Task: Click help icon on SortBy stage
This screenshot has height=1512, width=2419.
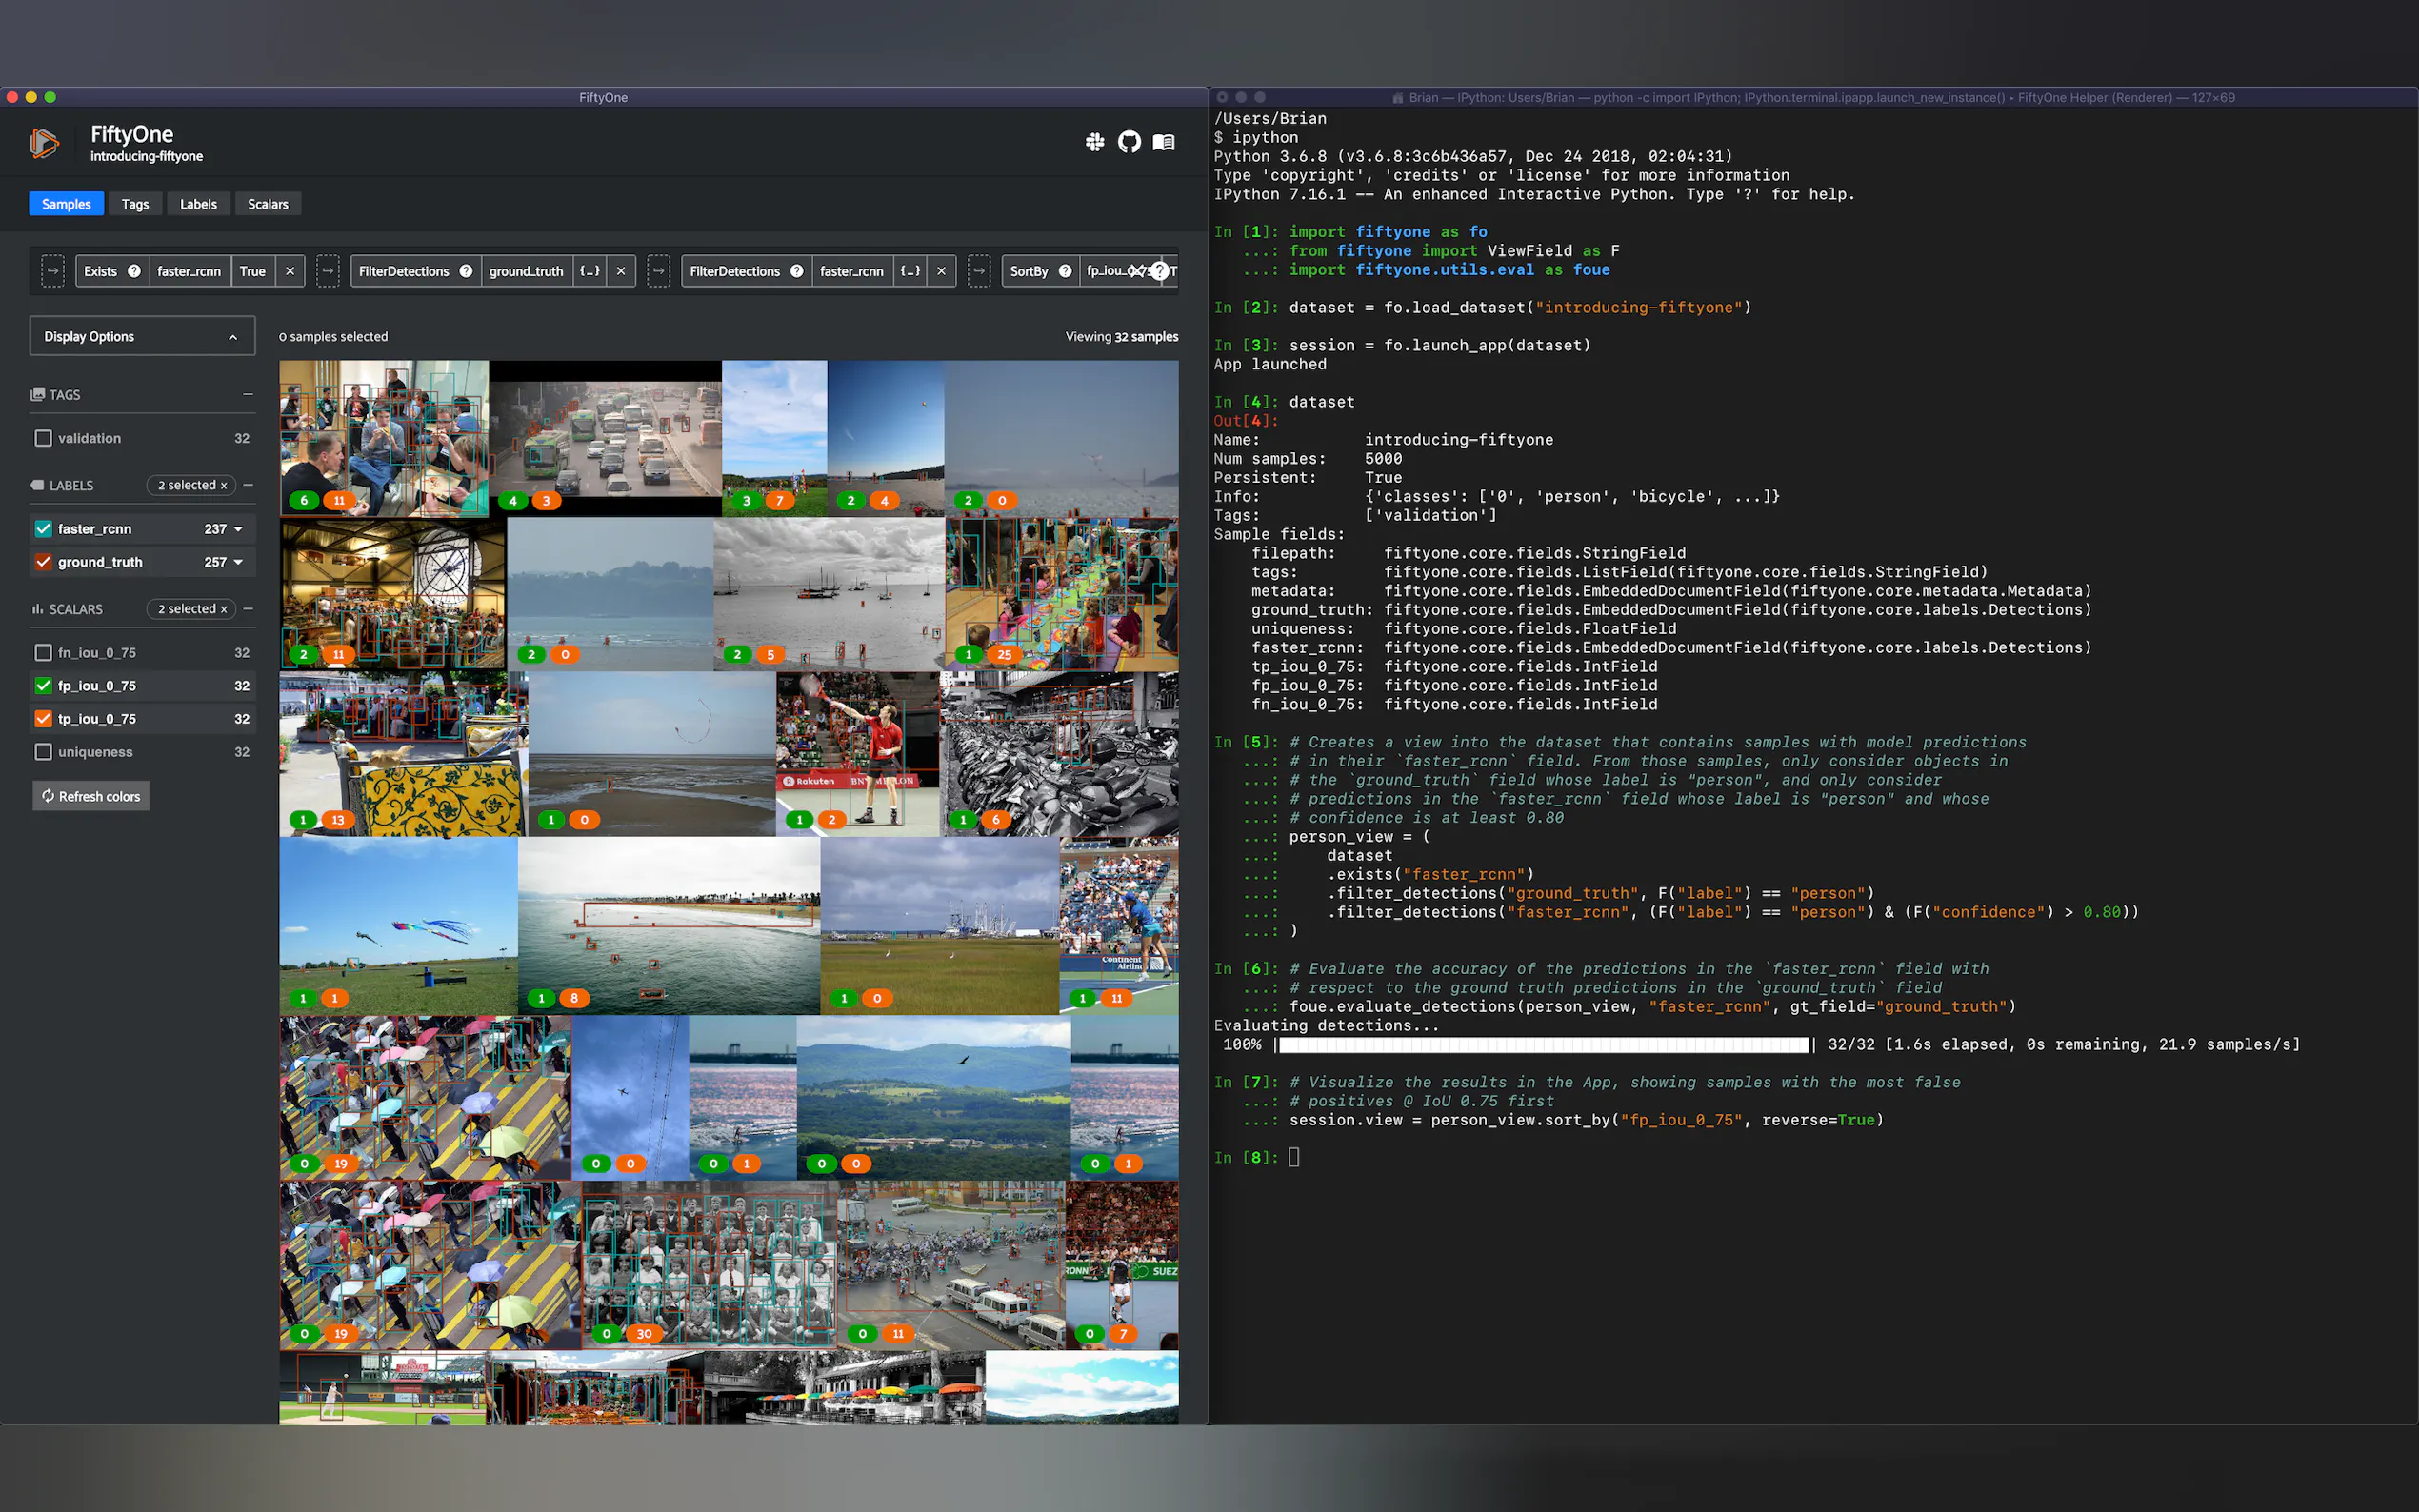Action: click(1065, 271)
